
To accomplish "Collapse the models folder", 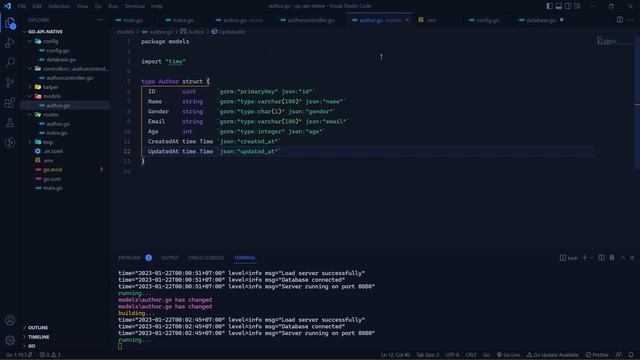I will (x=51, y=96).
